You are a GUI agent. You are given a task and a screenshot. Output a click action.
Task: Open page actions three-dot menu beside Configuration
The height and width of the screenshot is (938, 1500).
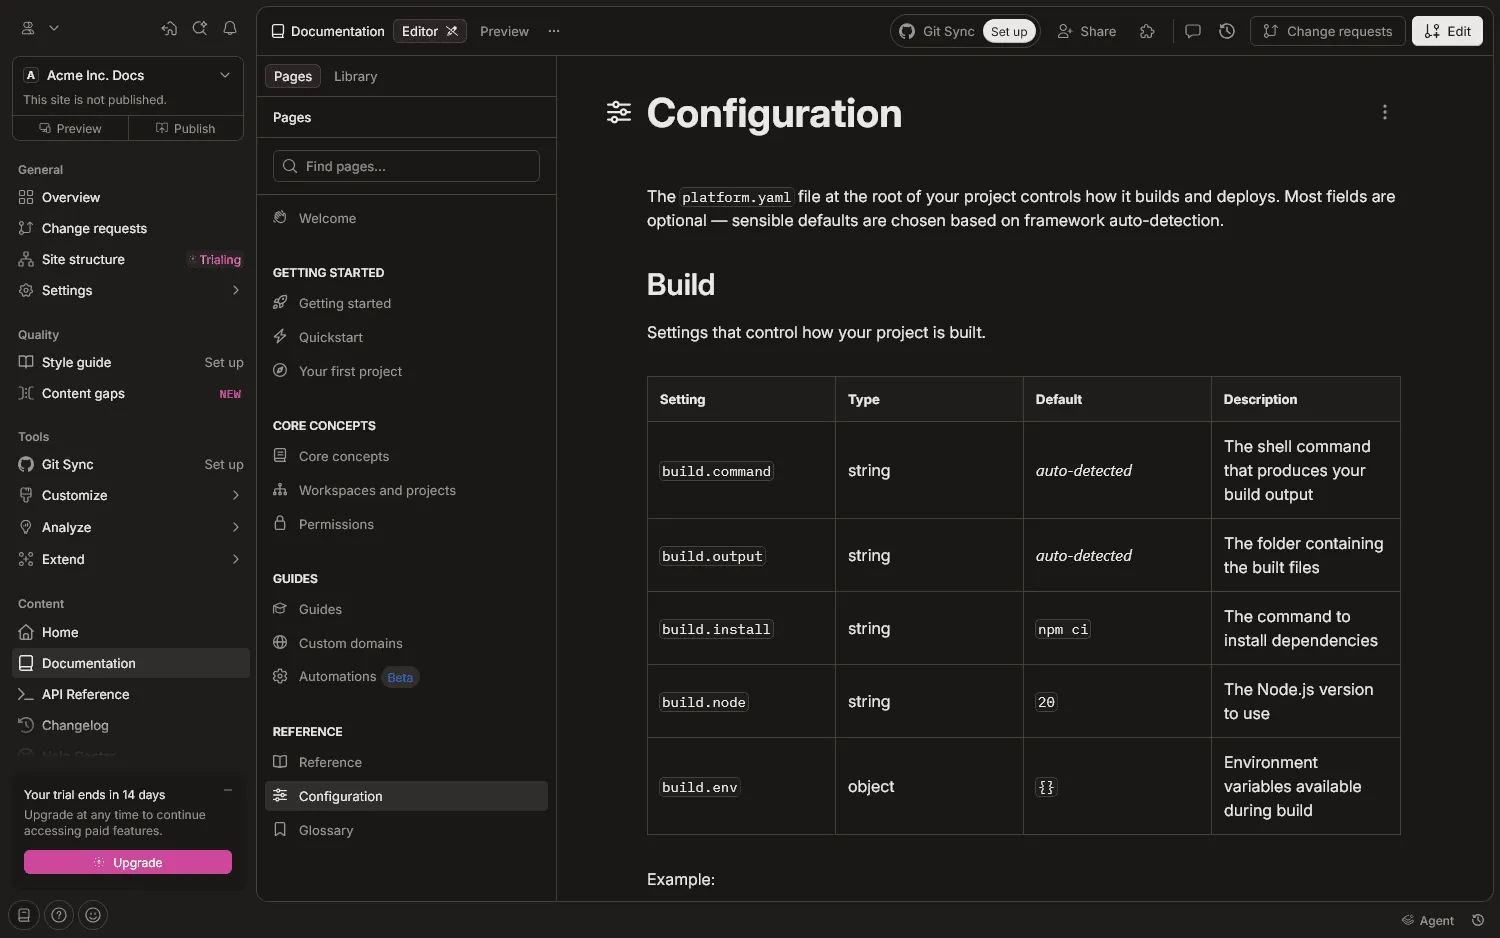click(x=1385, y=112)
